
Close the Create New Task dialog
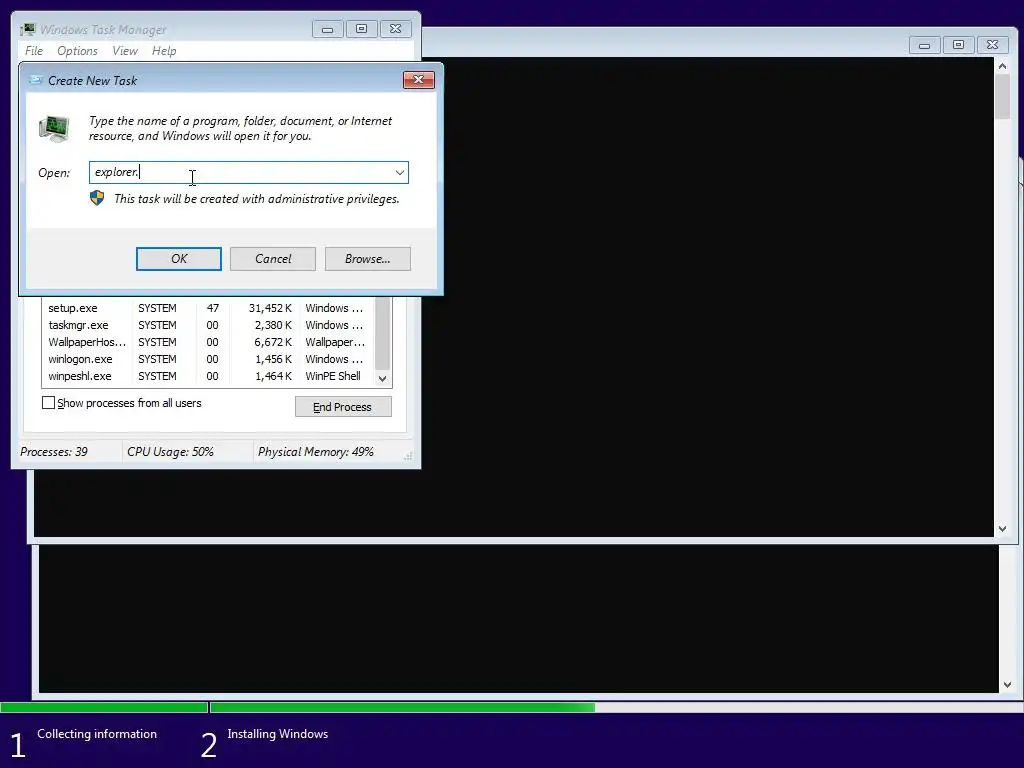[419, 80]
